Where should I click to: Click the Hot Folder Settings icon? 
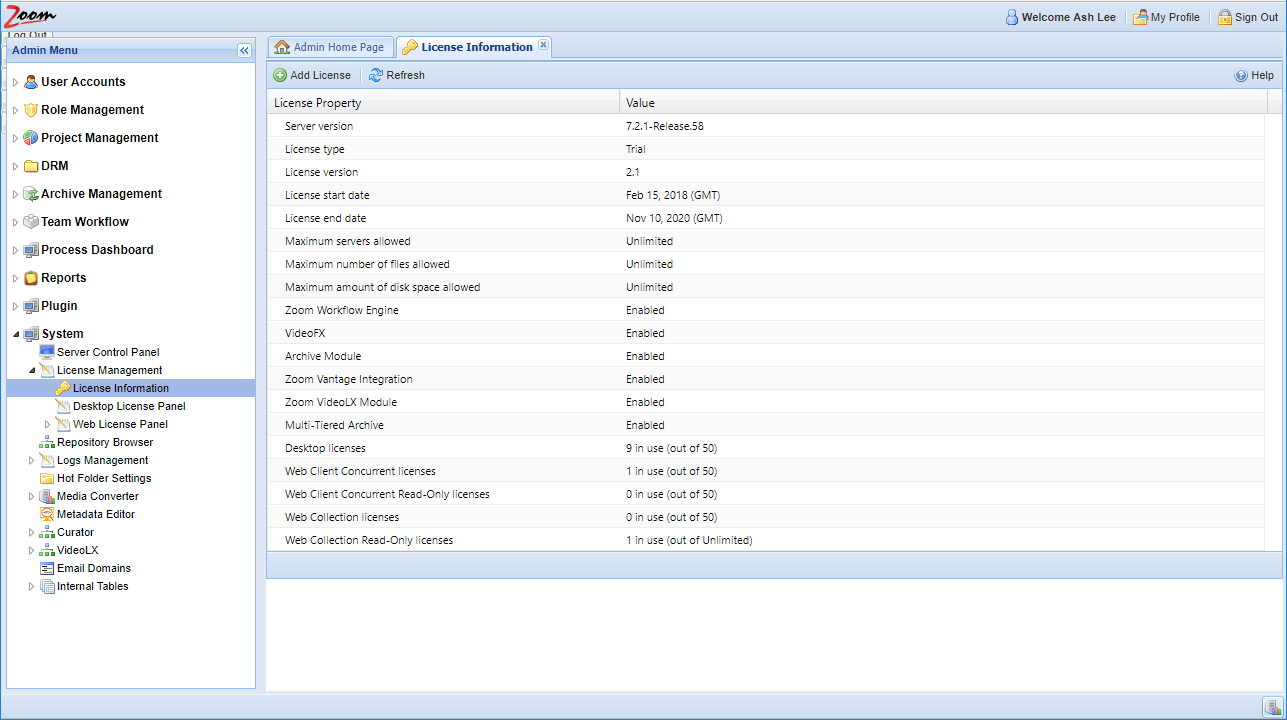tap(47, 478)
